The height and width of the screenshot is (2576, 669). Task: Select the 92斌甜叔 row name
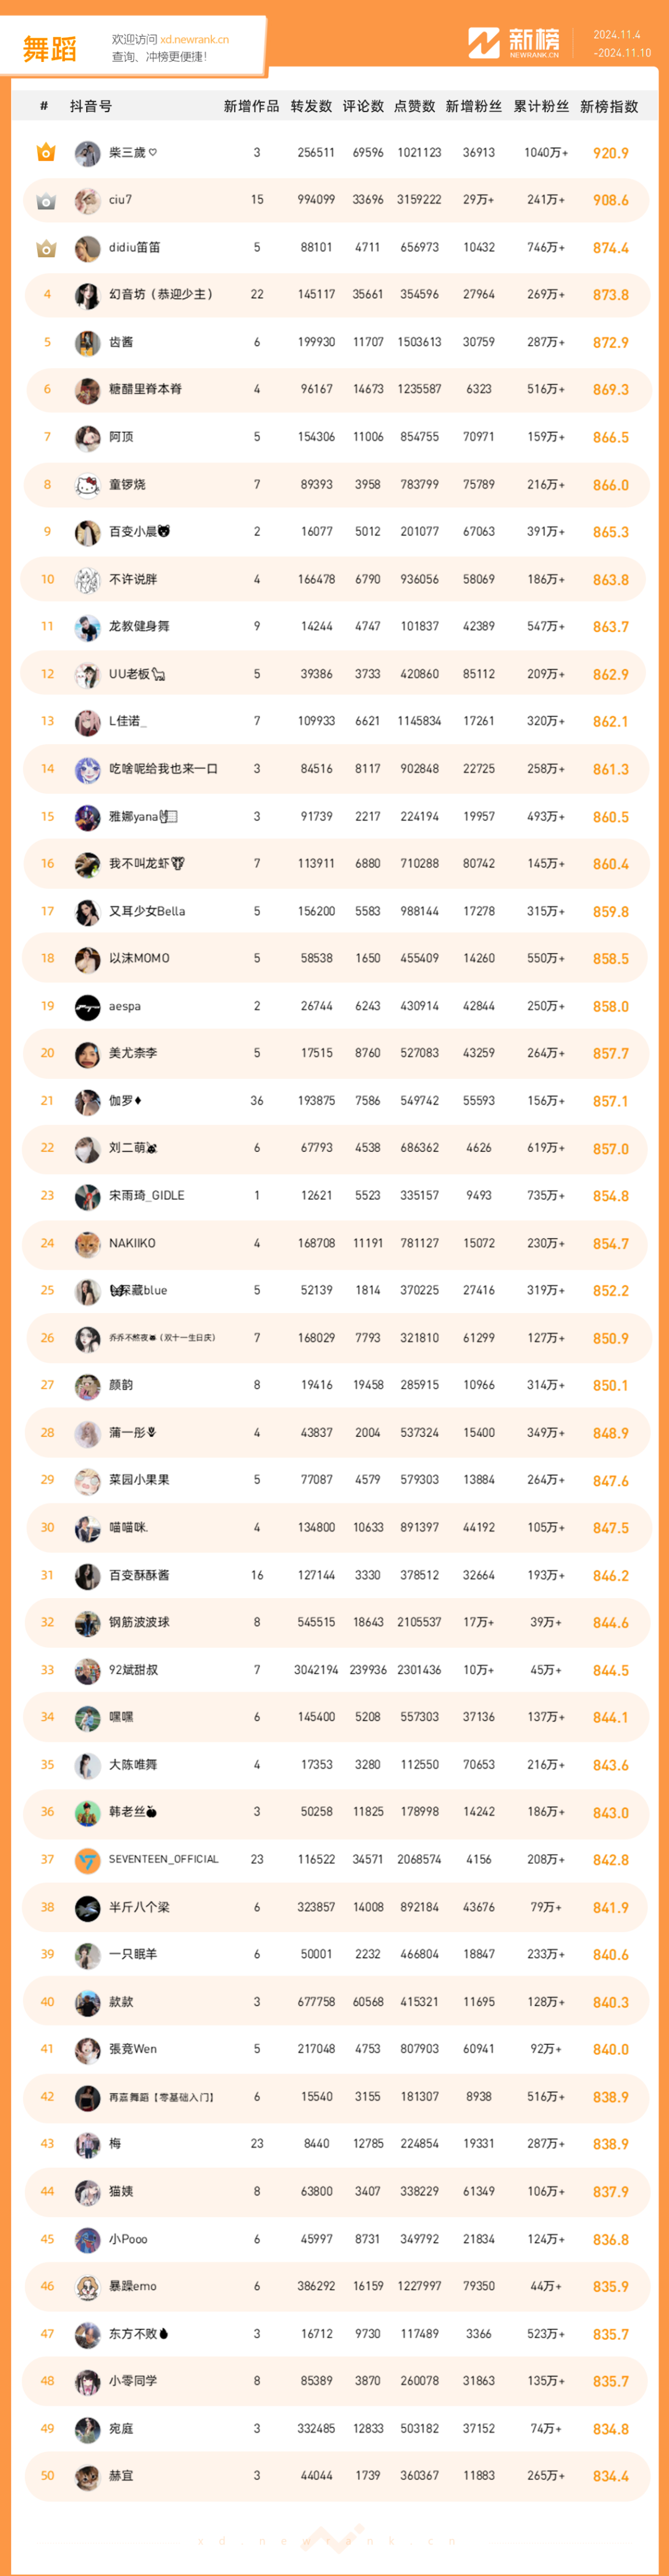point(133,1670)
